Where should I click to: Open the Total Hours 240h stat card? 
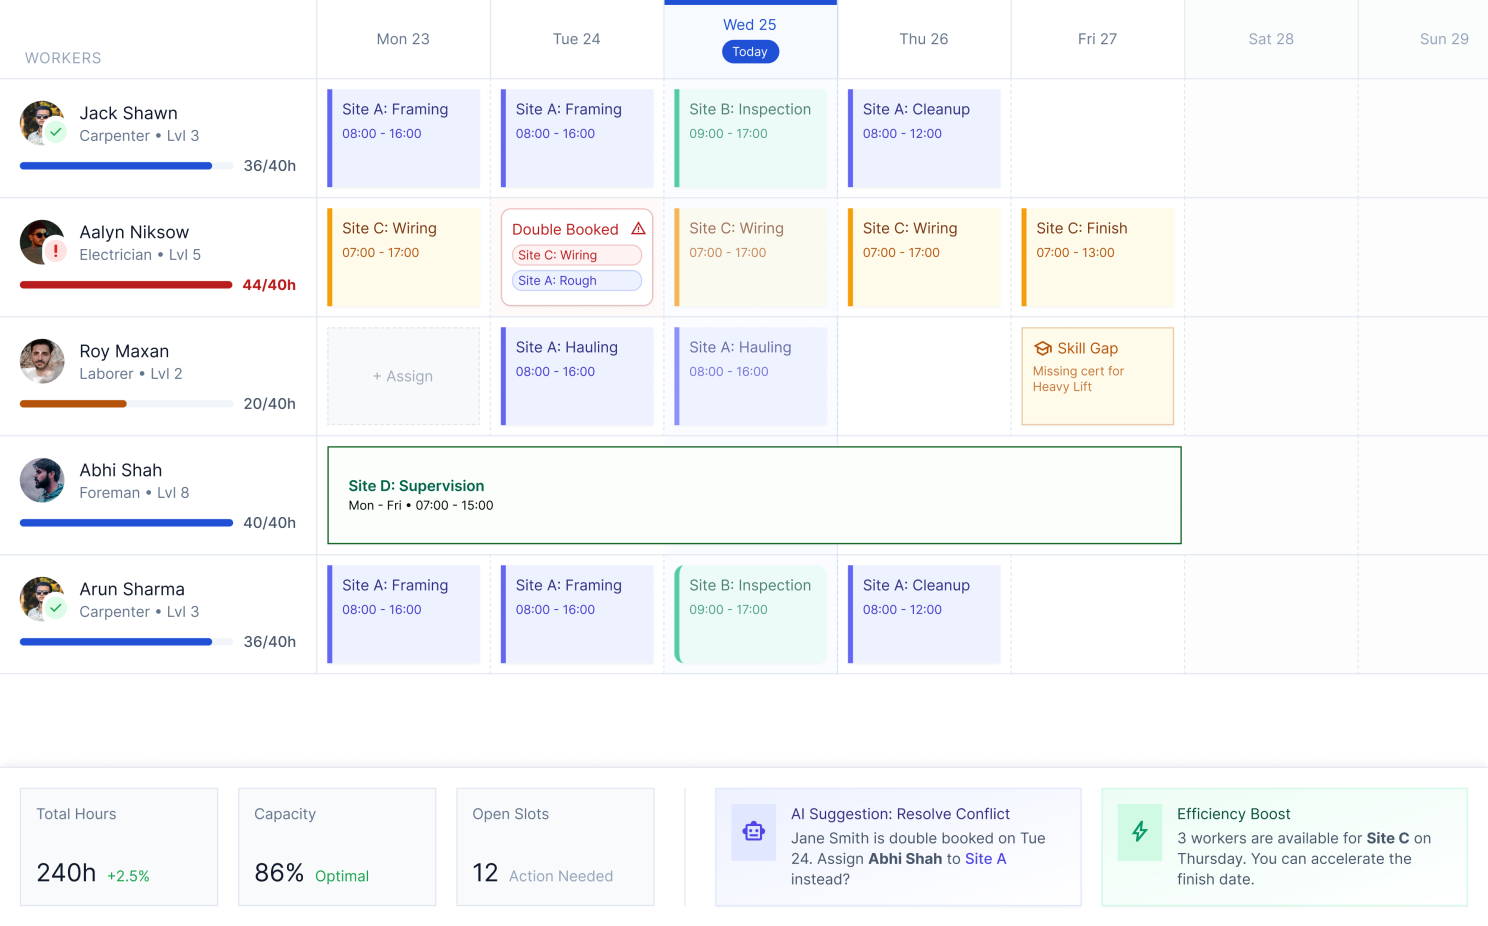pyautogui.click(x=119, y=847)
